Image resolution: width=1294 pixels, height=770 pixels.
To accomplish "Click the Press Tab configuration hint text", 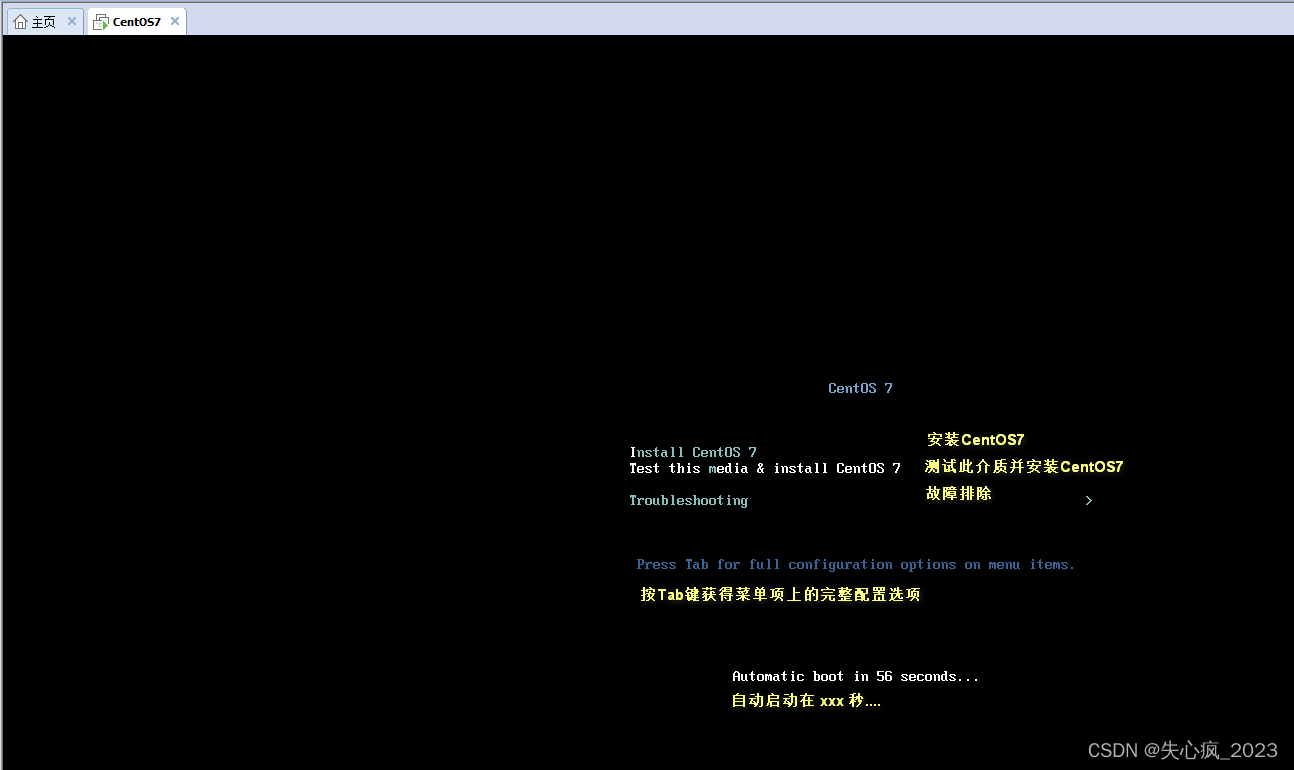I will coord(856,565).
